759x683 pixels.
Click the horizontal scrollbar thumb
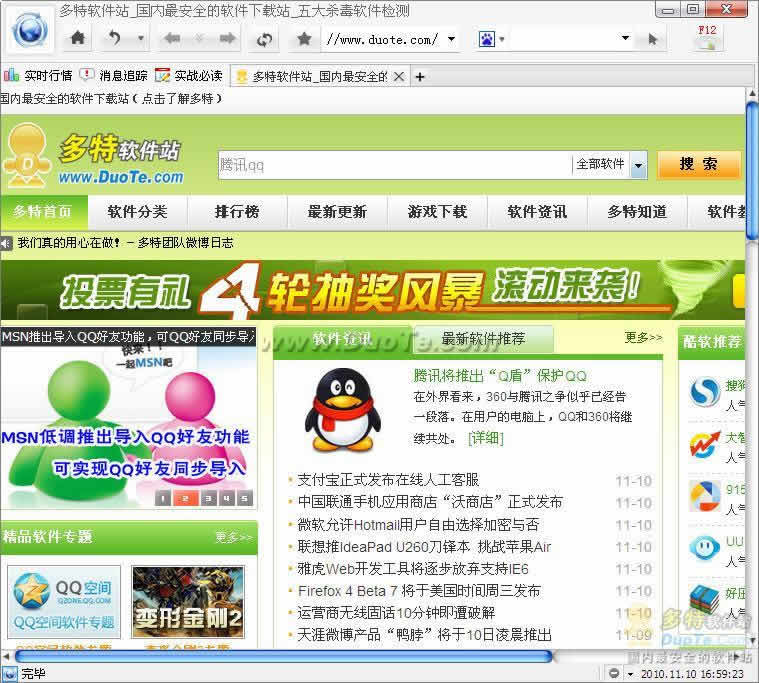(284, 656)
